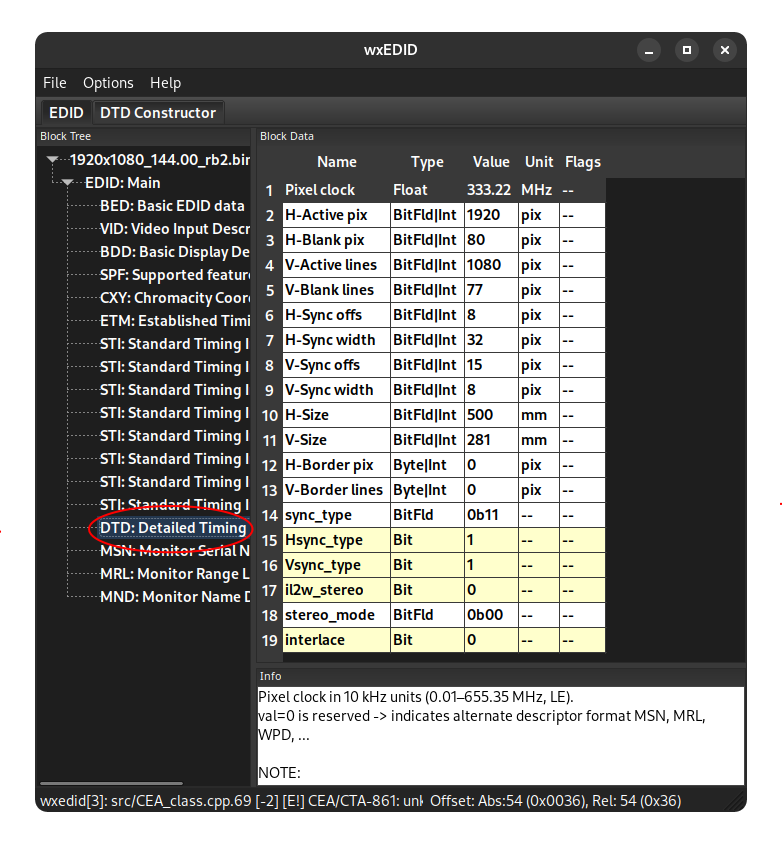
Task: Click the Unit column header
Action: [x=539, y=162]
